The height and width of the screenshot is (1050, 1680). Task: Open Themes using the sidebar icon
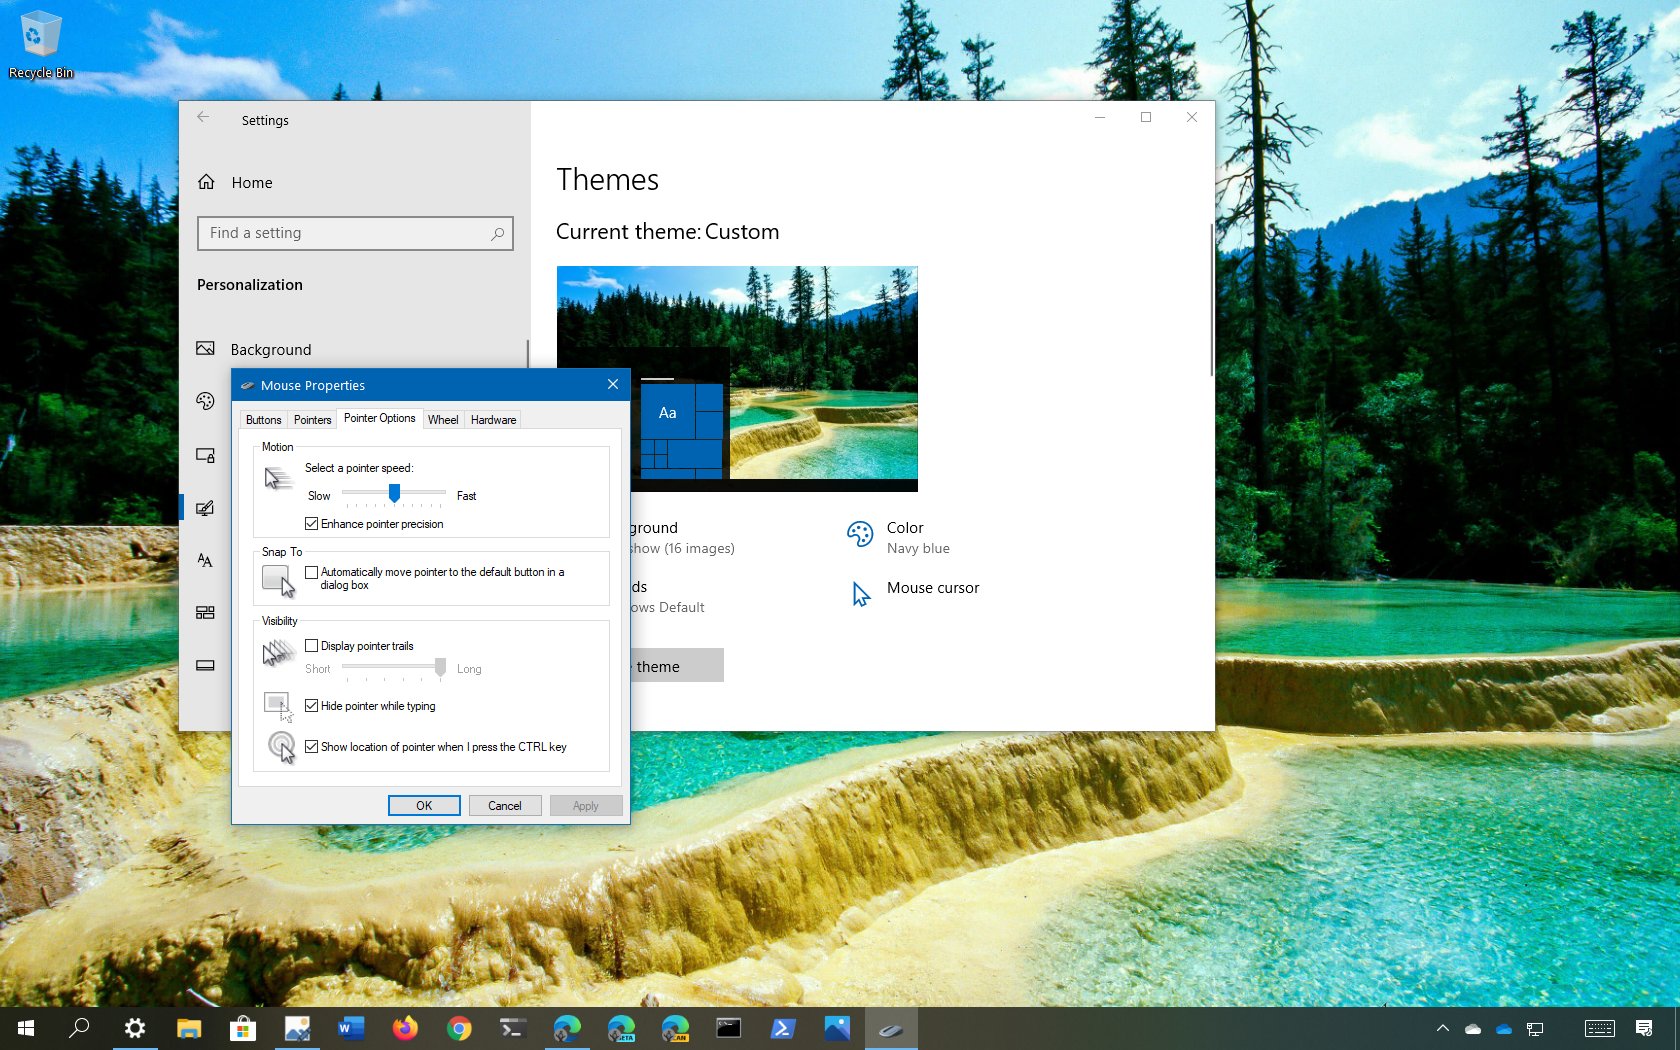(205, 508)
